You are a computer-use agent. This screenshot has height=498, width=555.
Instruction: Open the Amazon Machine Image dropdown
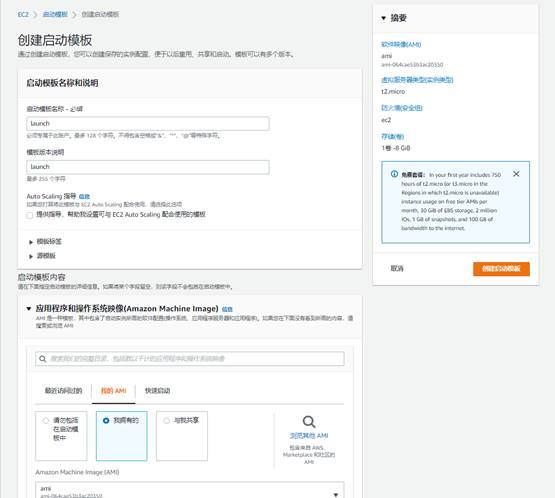pos(190,491)
